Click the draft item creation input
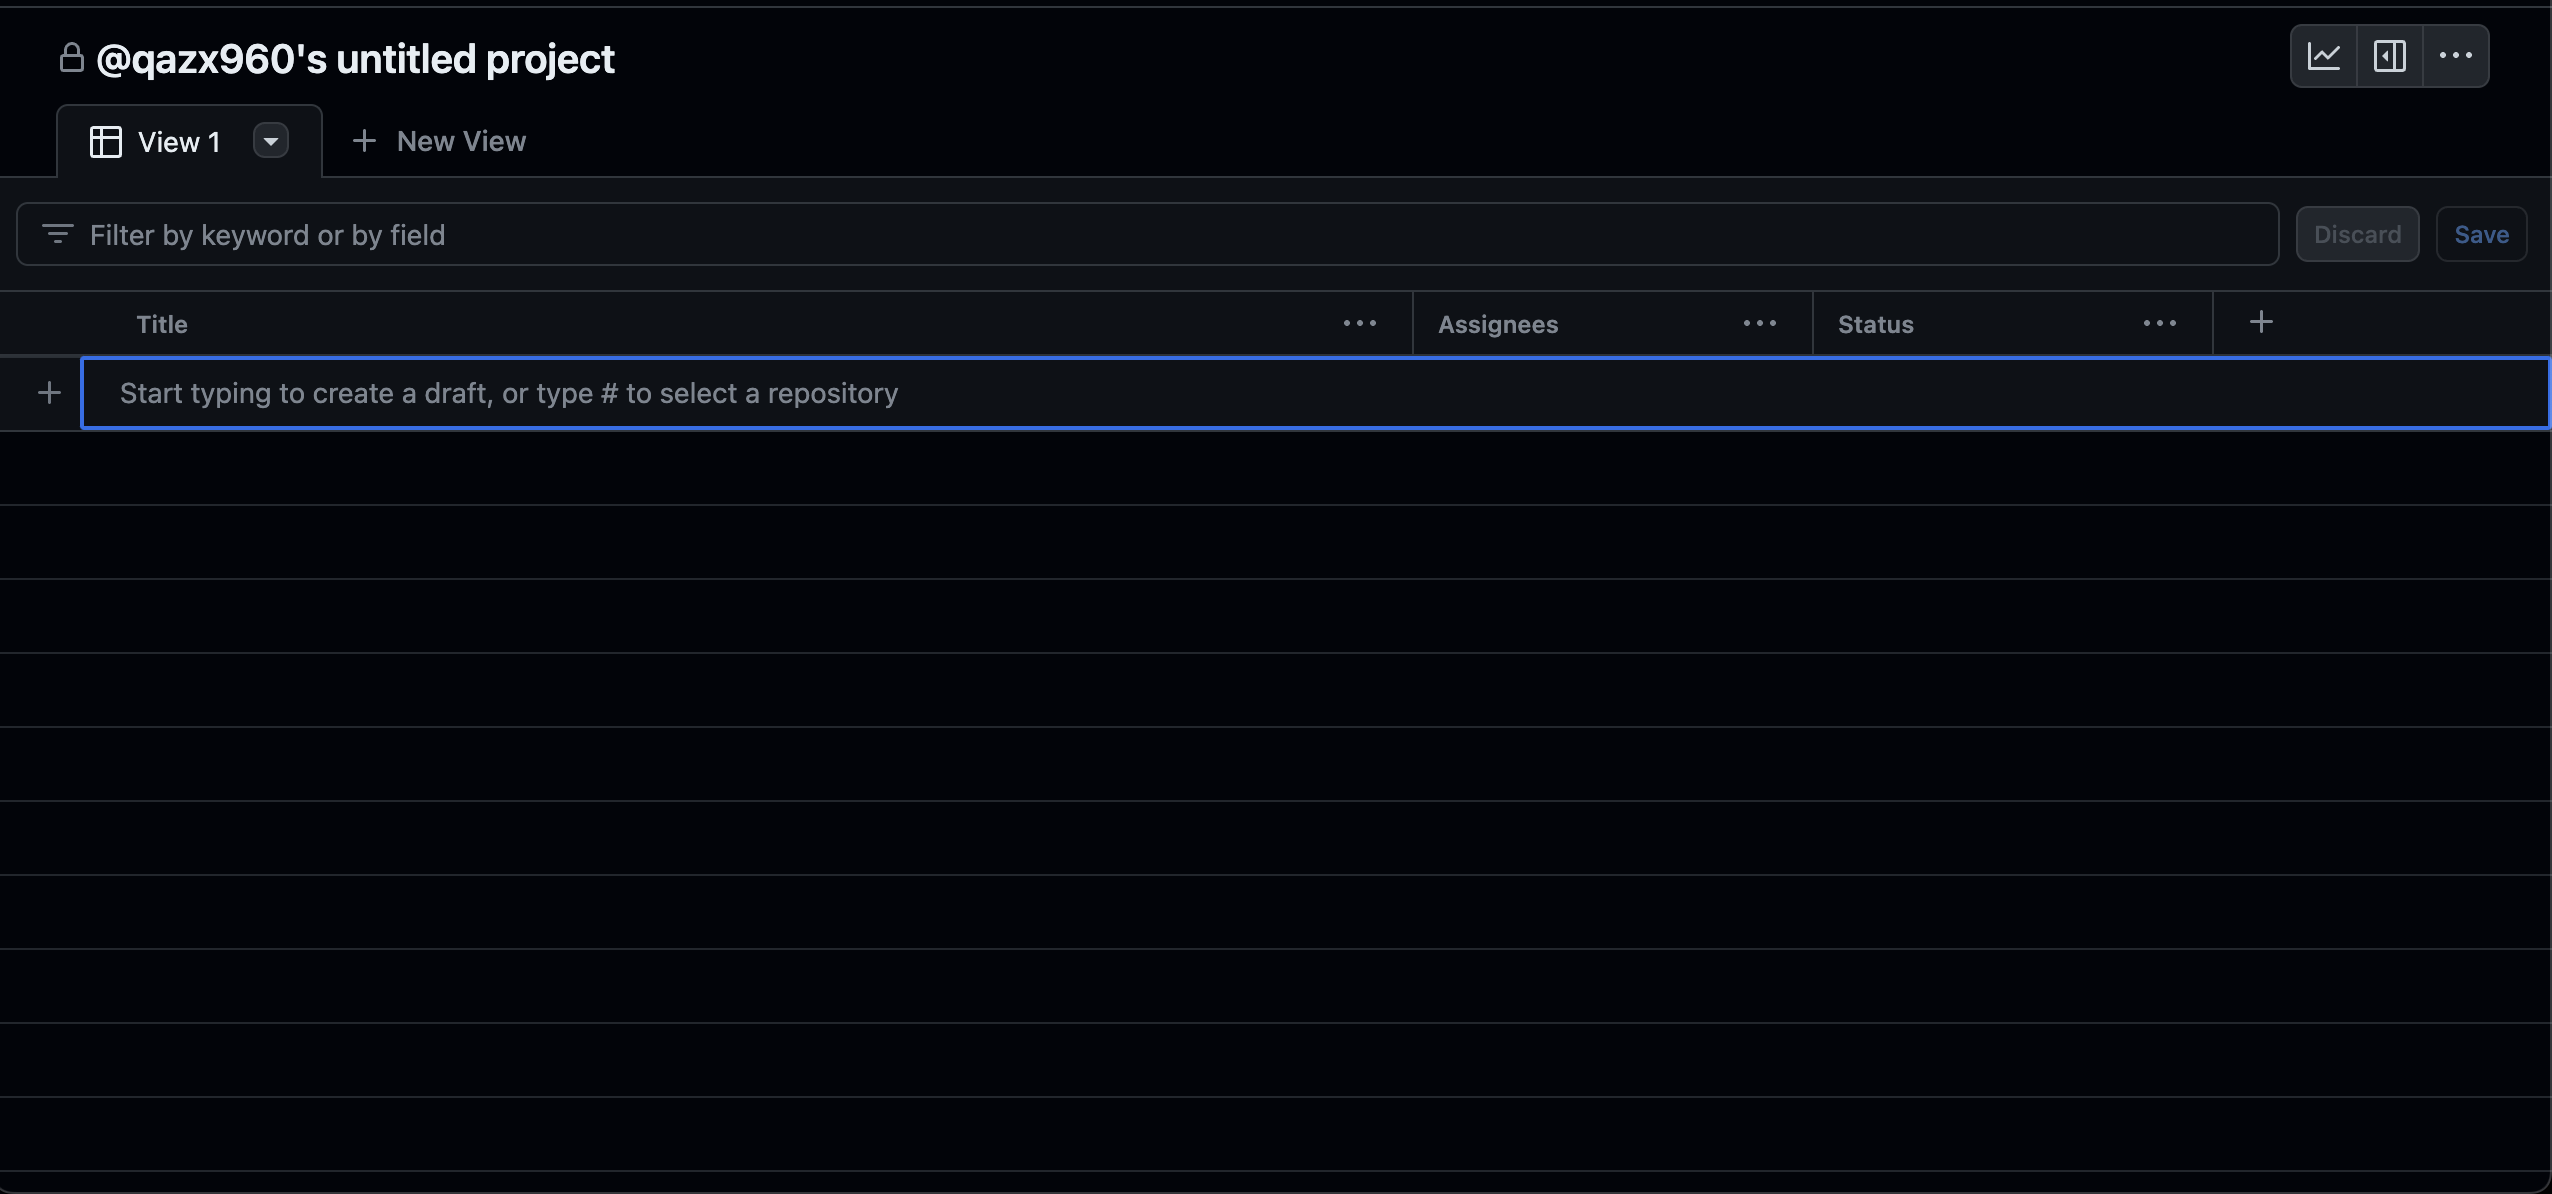The height and width of the screenshot is (1194, 2552). [1300, 393]
